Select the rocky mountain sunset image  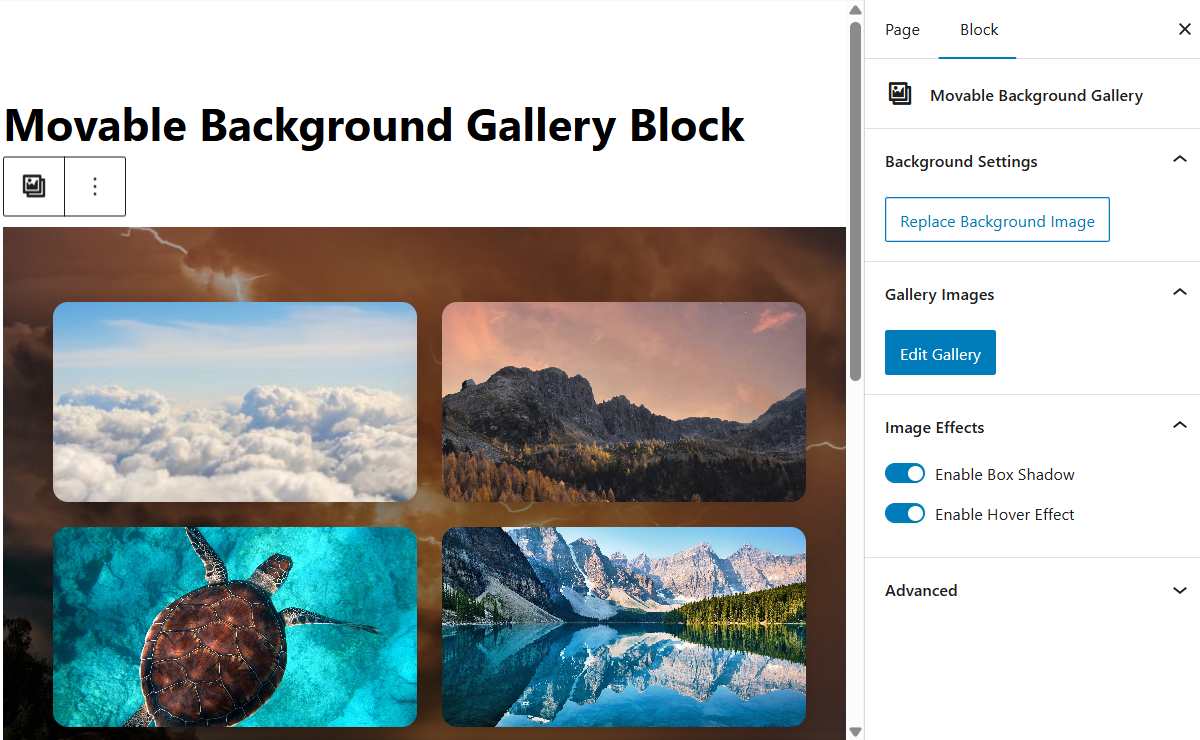point(624,402)
